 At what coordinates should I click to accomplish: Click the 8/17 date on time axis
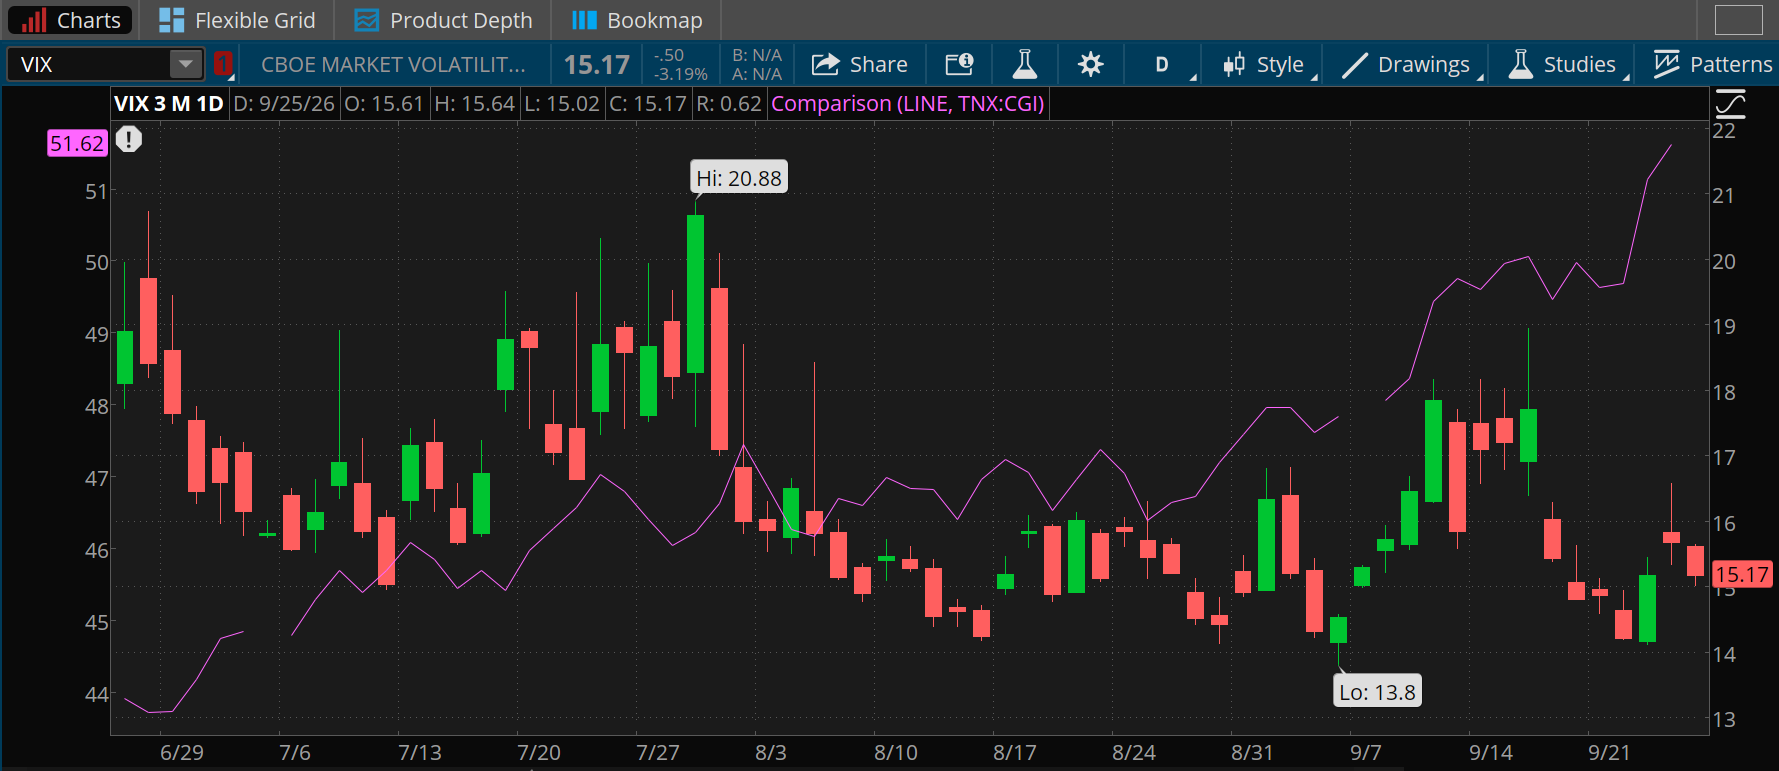(1014, 752)
